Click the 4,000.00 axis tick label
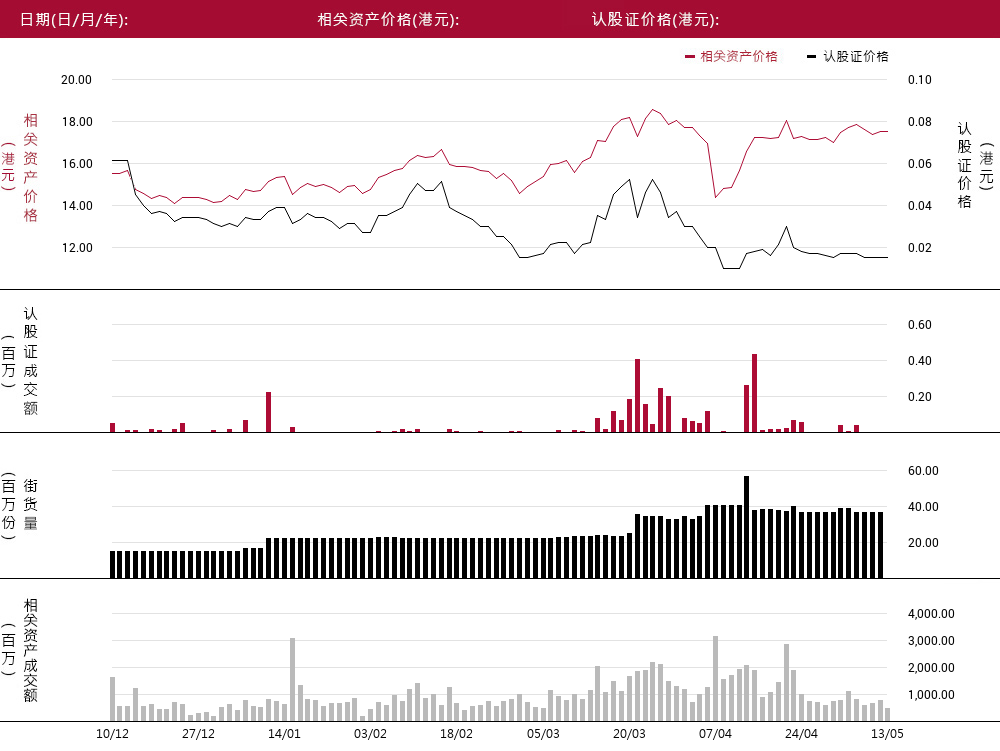Screen dimensions: 1000x751 pos(931,614)
